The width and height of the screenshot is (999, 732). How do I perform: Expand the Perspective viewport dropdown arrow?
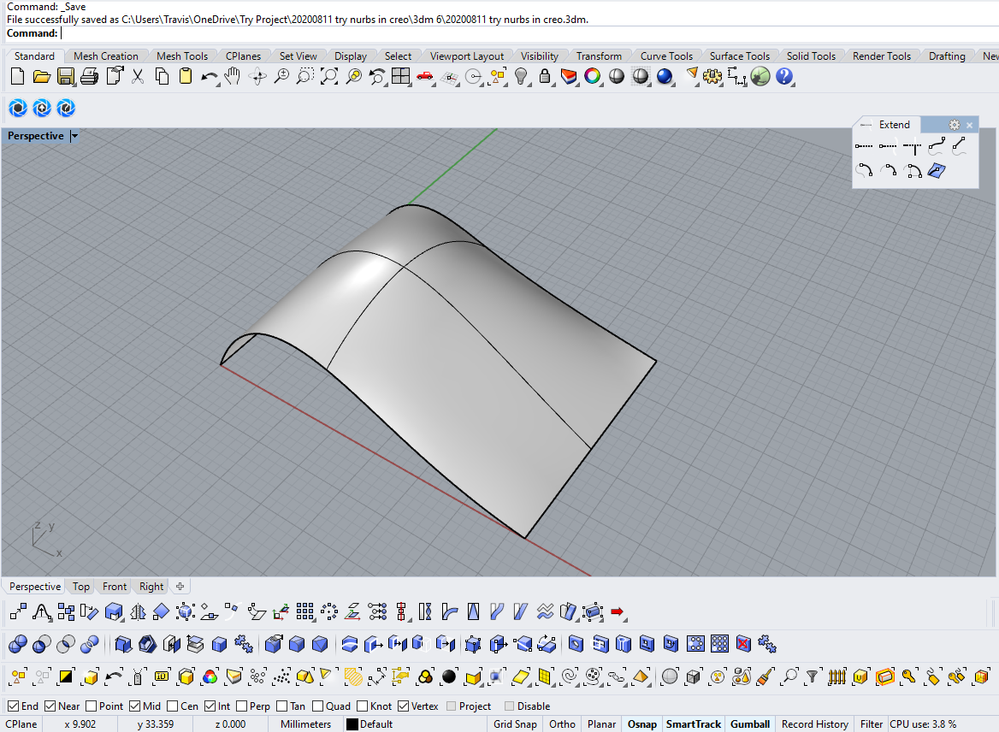point(75,136)
